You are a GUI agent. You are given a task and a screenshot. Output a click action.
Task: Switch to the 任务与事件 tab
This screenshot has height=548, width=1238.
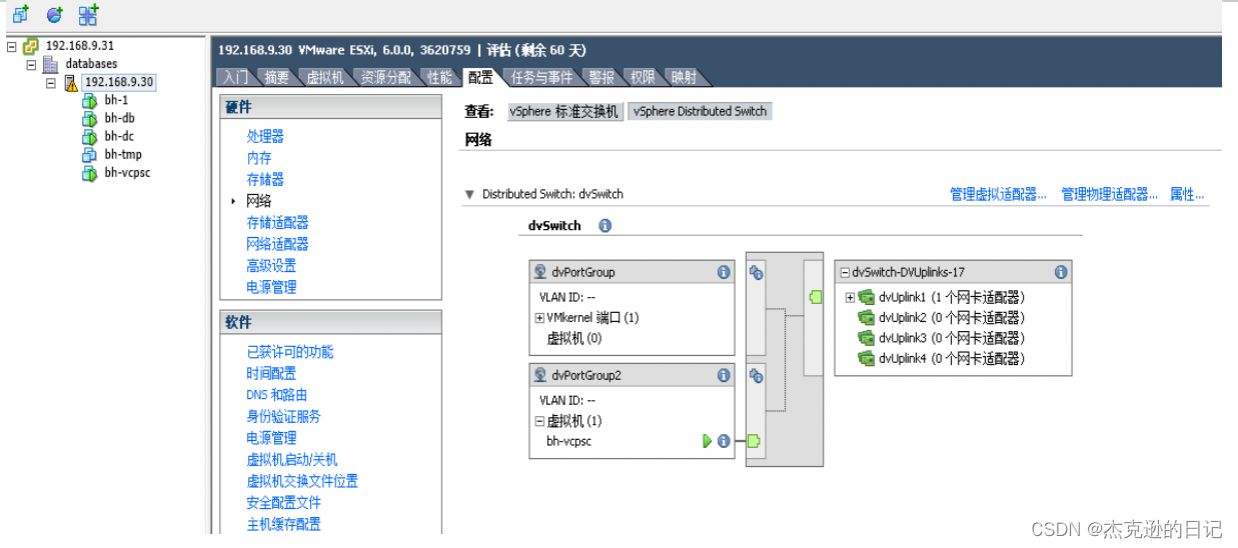[x=542, y=77]
